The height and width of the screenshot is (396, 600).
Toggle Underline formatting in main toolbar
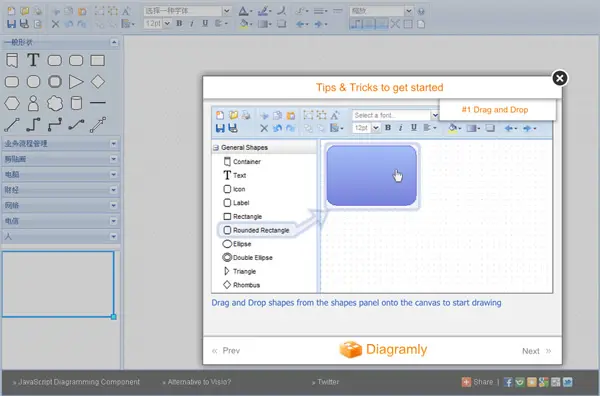(205, 23)
